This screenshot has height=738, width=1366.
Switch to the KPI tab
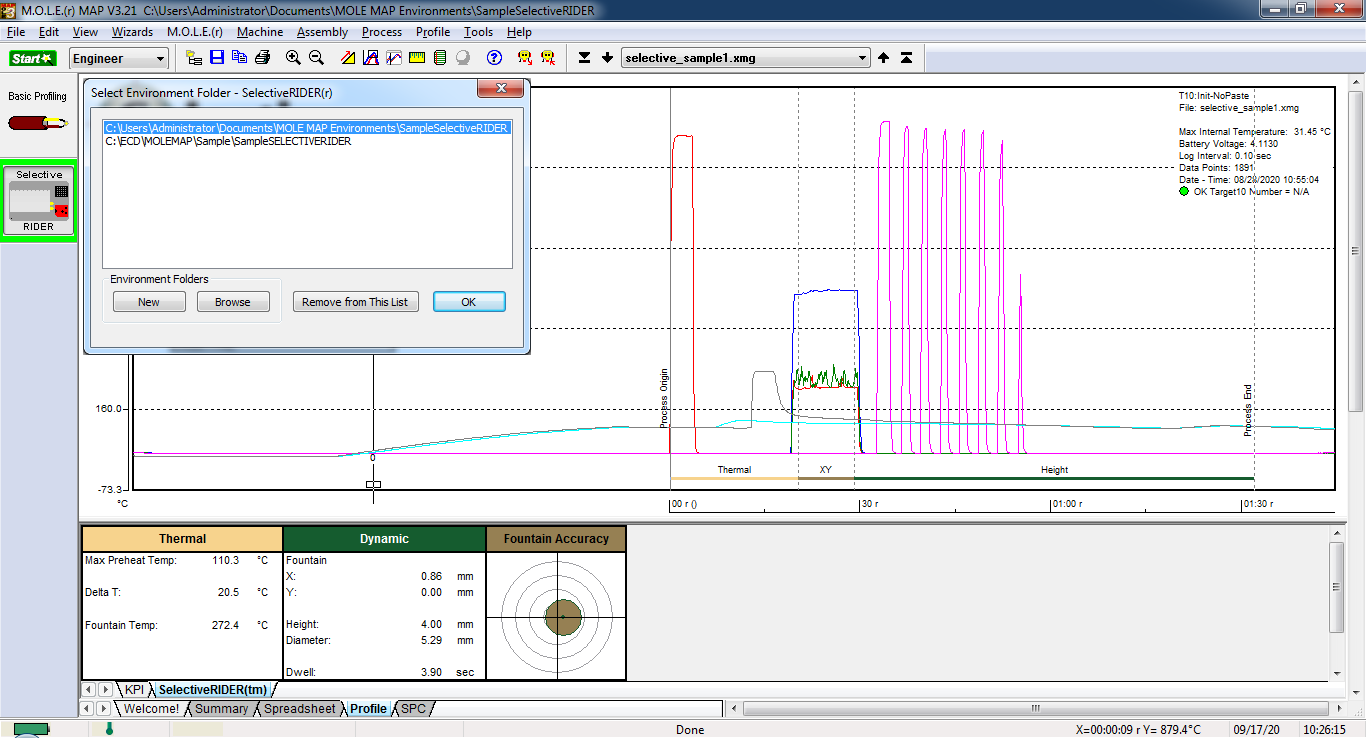[x=134, y=690]
